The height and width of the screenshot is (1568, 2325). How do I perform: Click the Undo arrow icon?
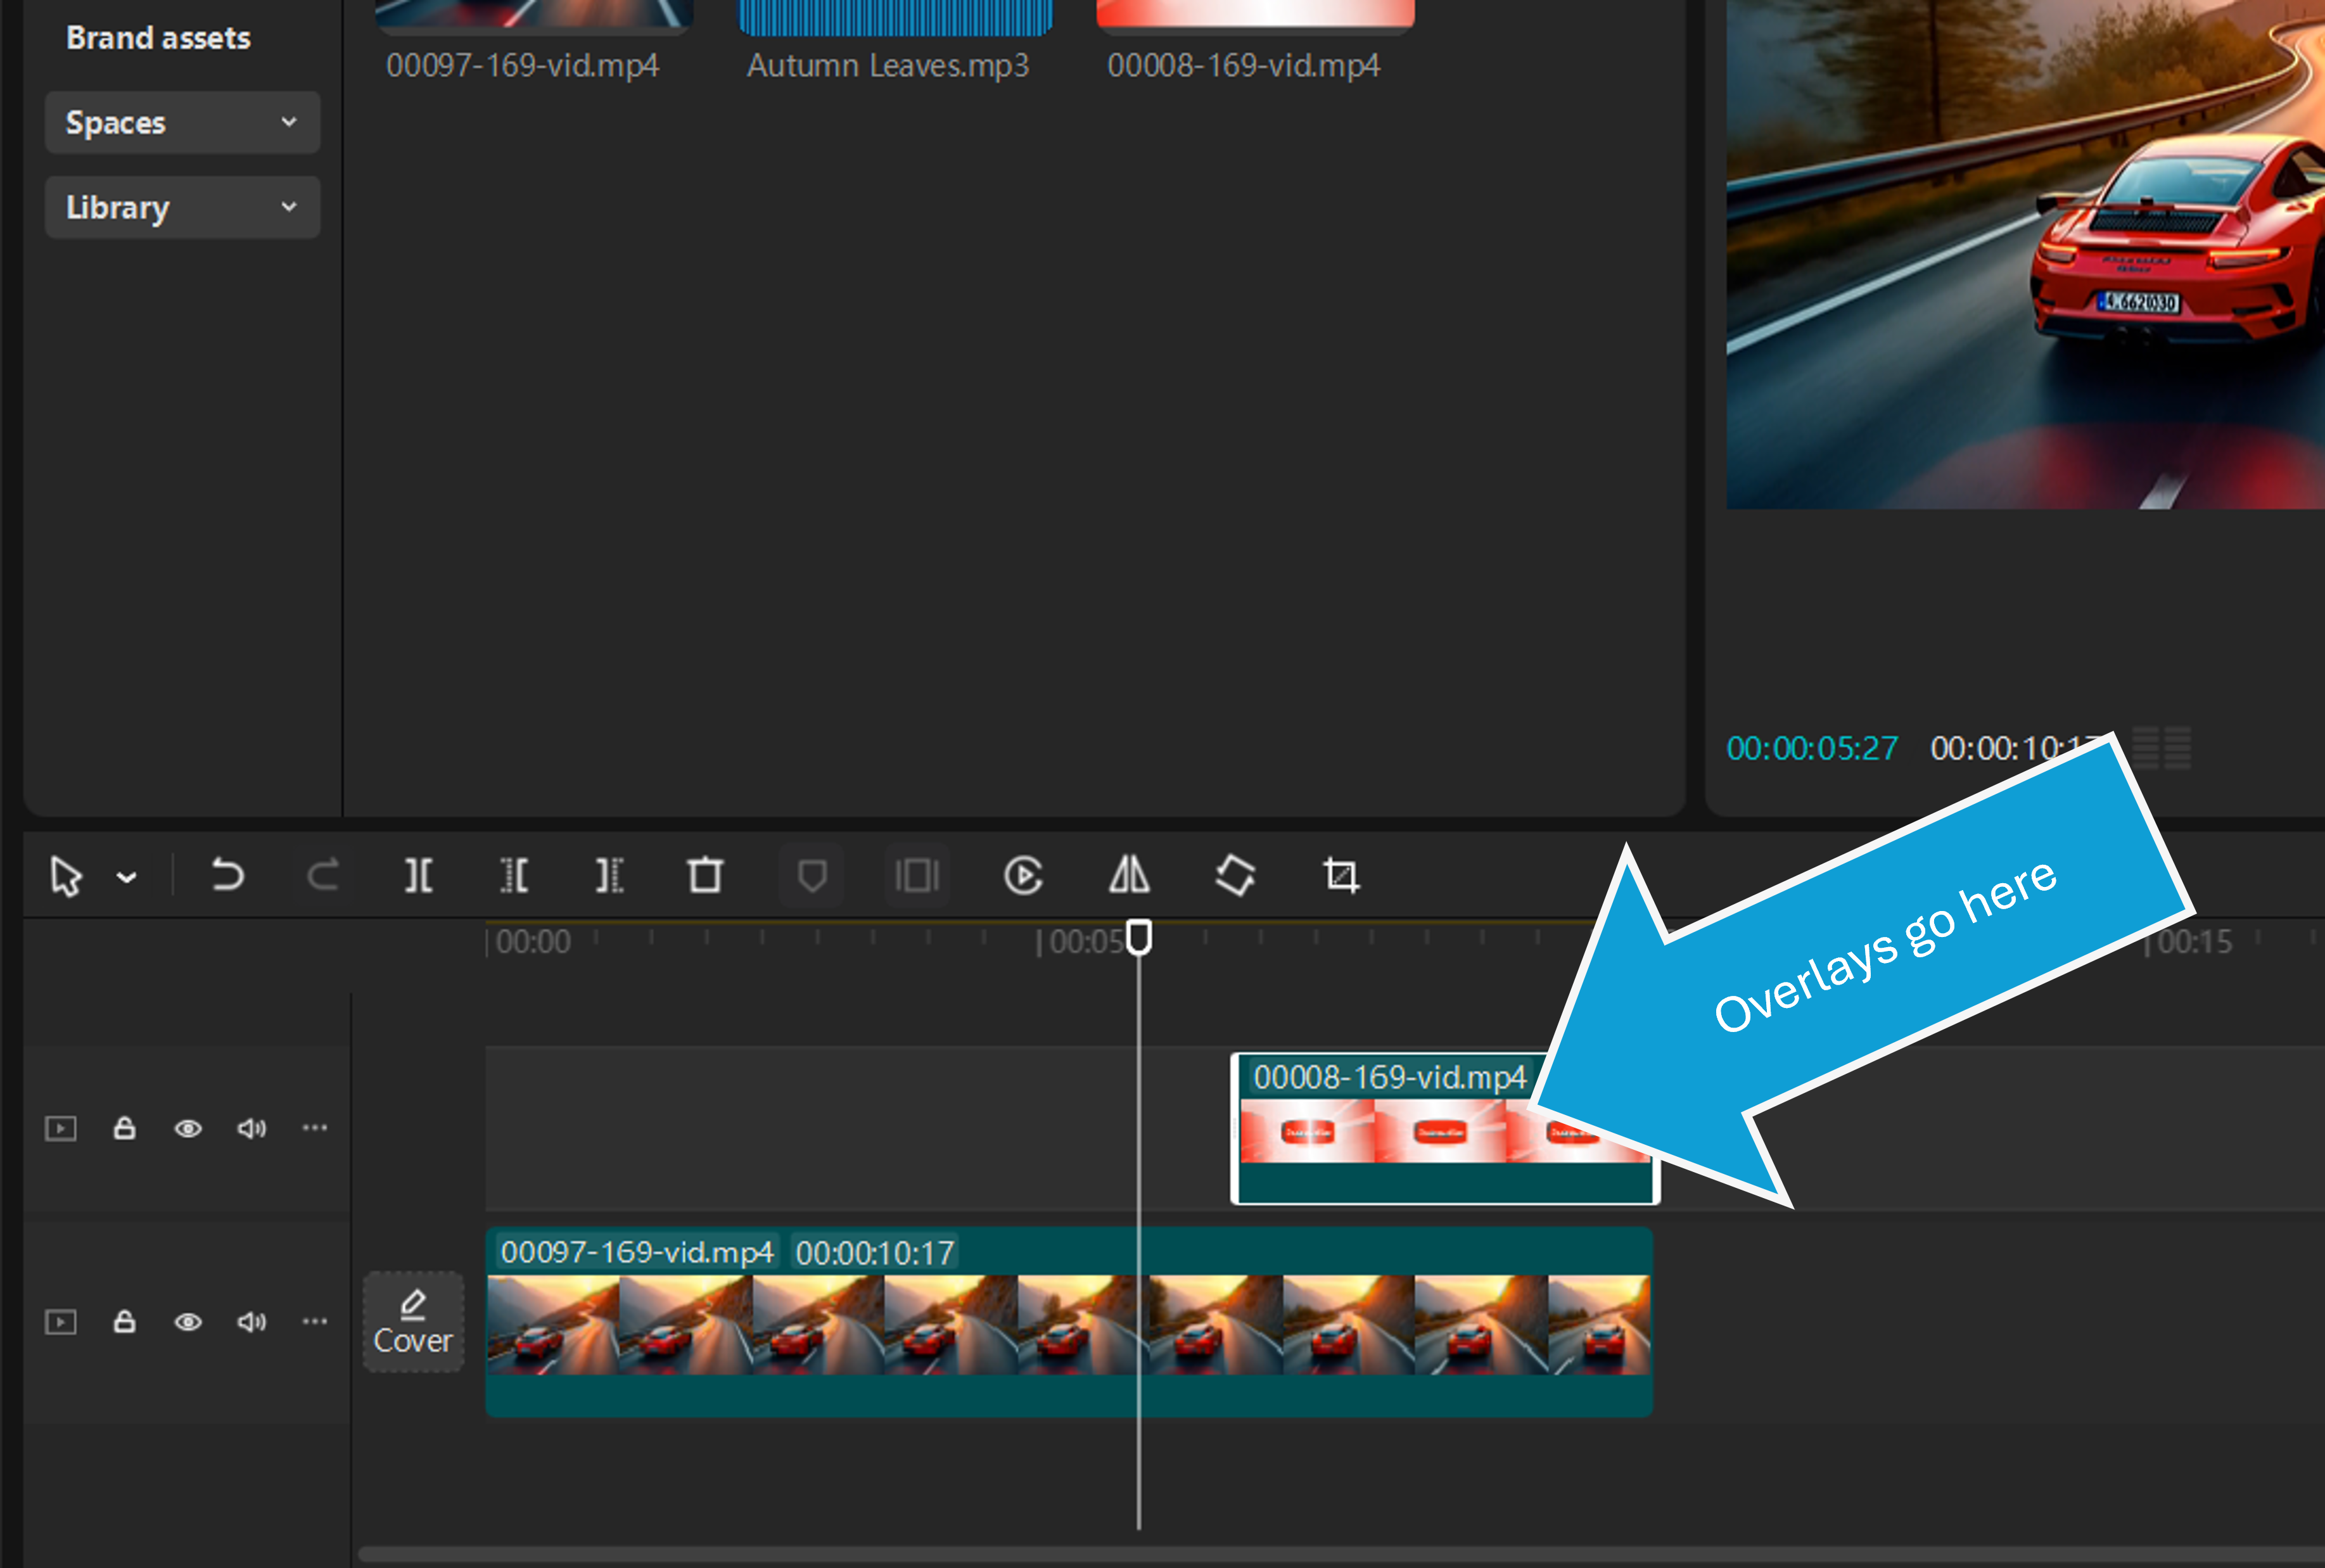coord(227,876)
